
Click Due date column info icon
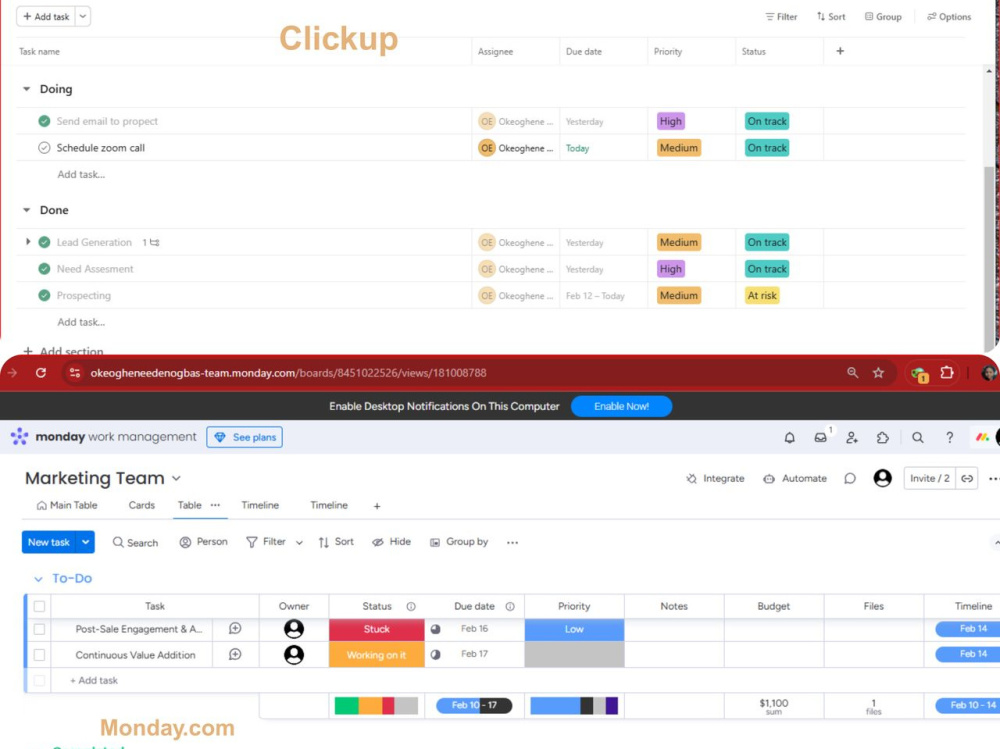pos(510,607)
